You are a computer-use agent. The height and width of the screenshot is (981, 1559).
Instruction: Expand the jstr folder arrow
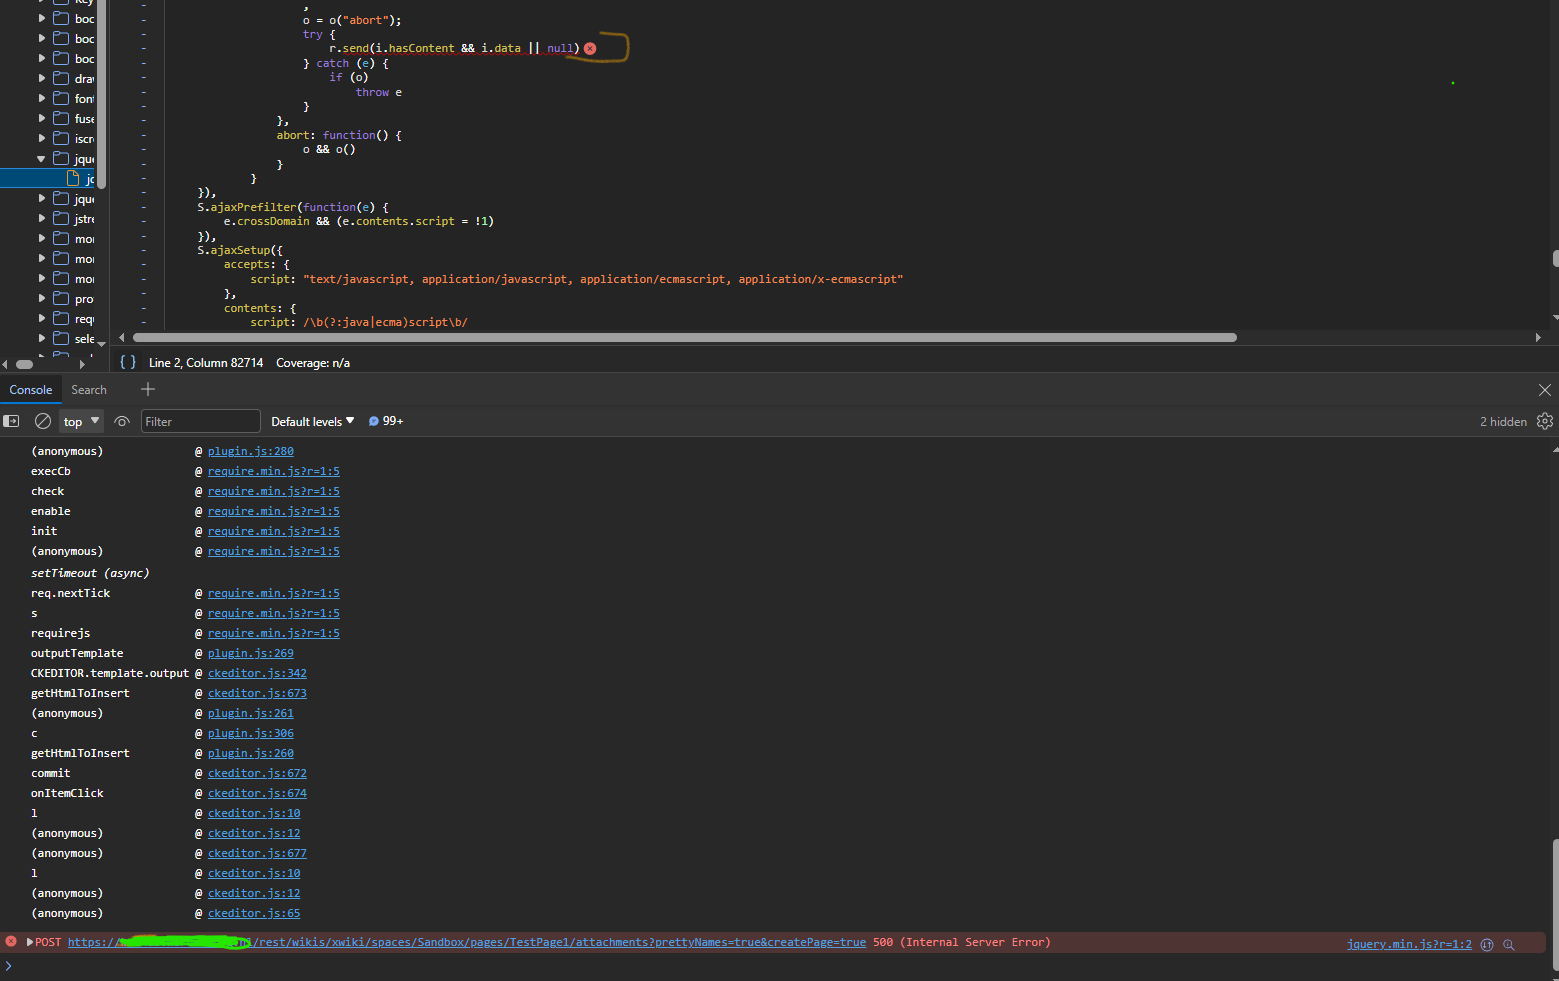click(41, 218)
